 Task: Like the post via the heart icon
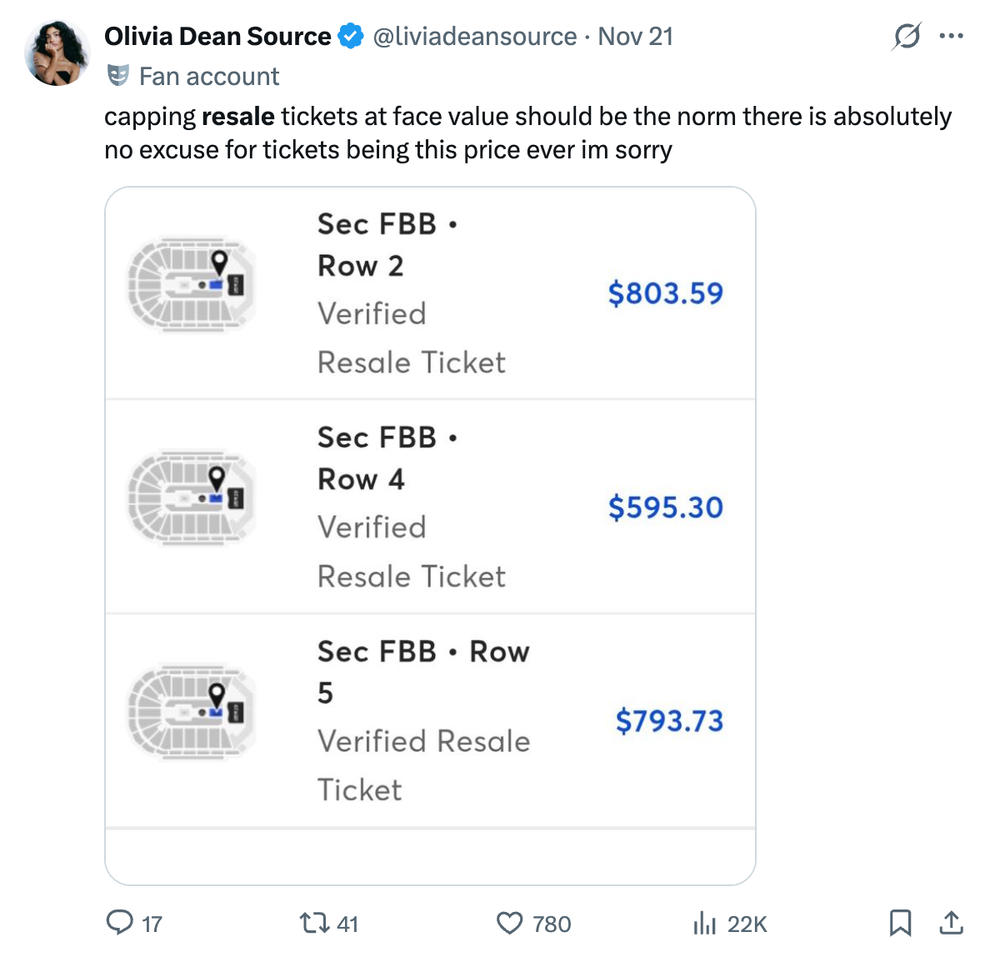(512, 924)
